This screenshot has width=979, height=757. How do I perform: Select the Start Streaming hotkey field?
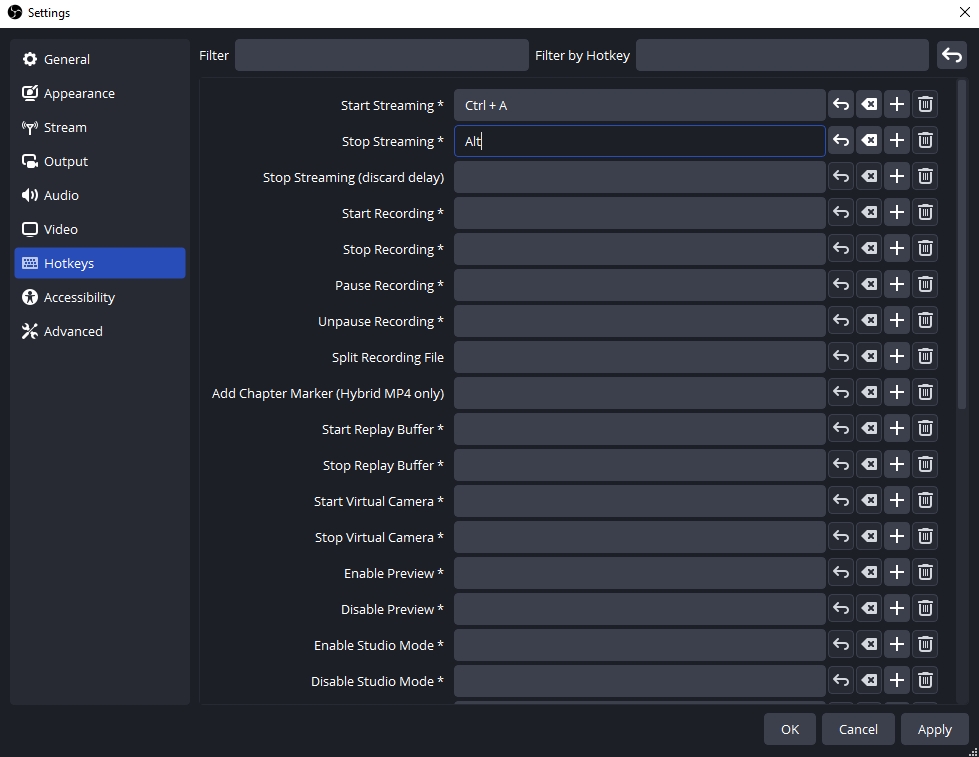click(639, 105)
